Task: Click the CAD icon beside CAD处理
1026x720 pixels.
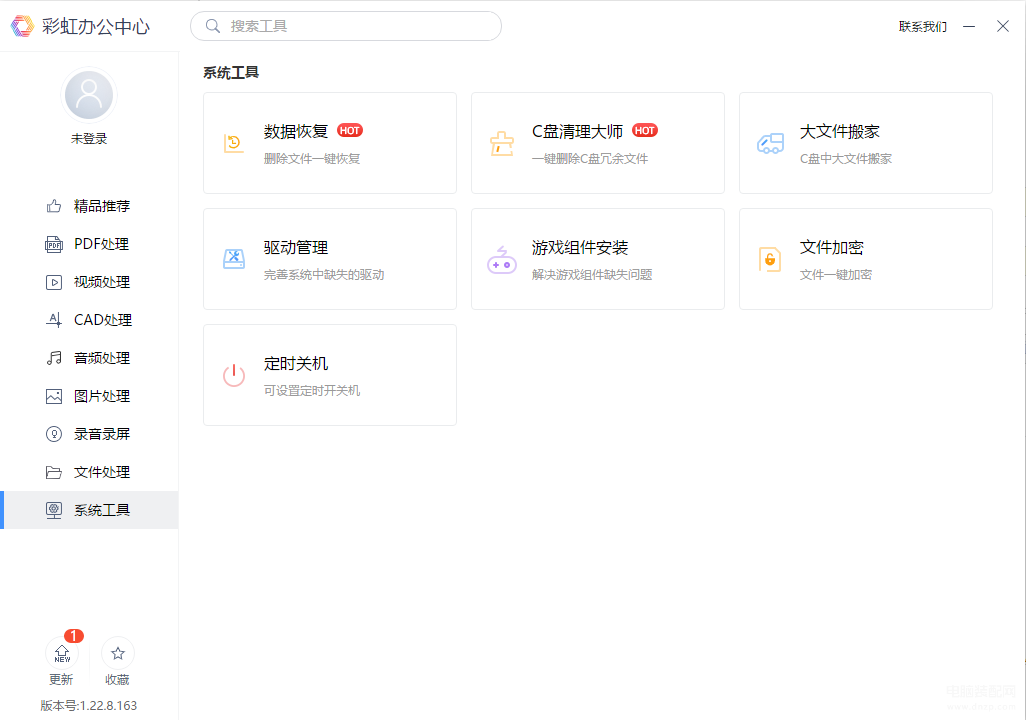Action: click(x=54, y=320)
